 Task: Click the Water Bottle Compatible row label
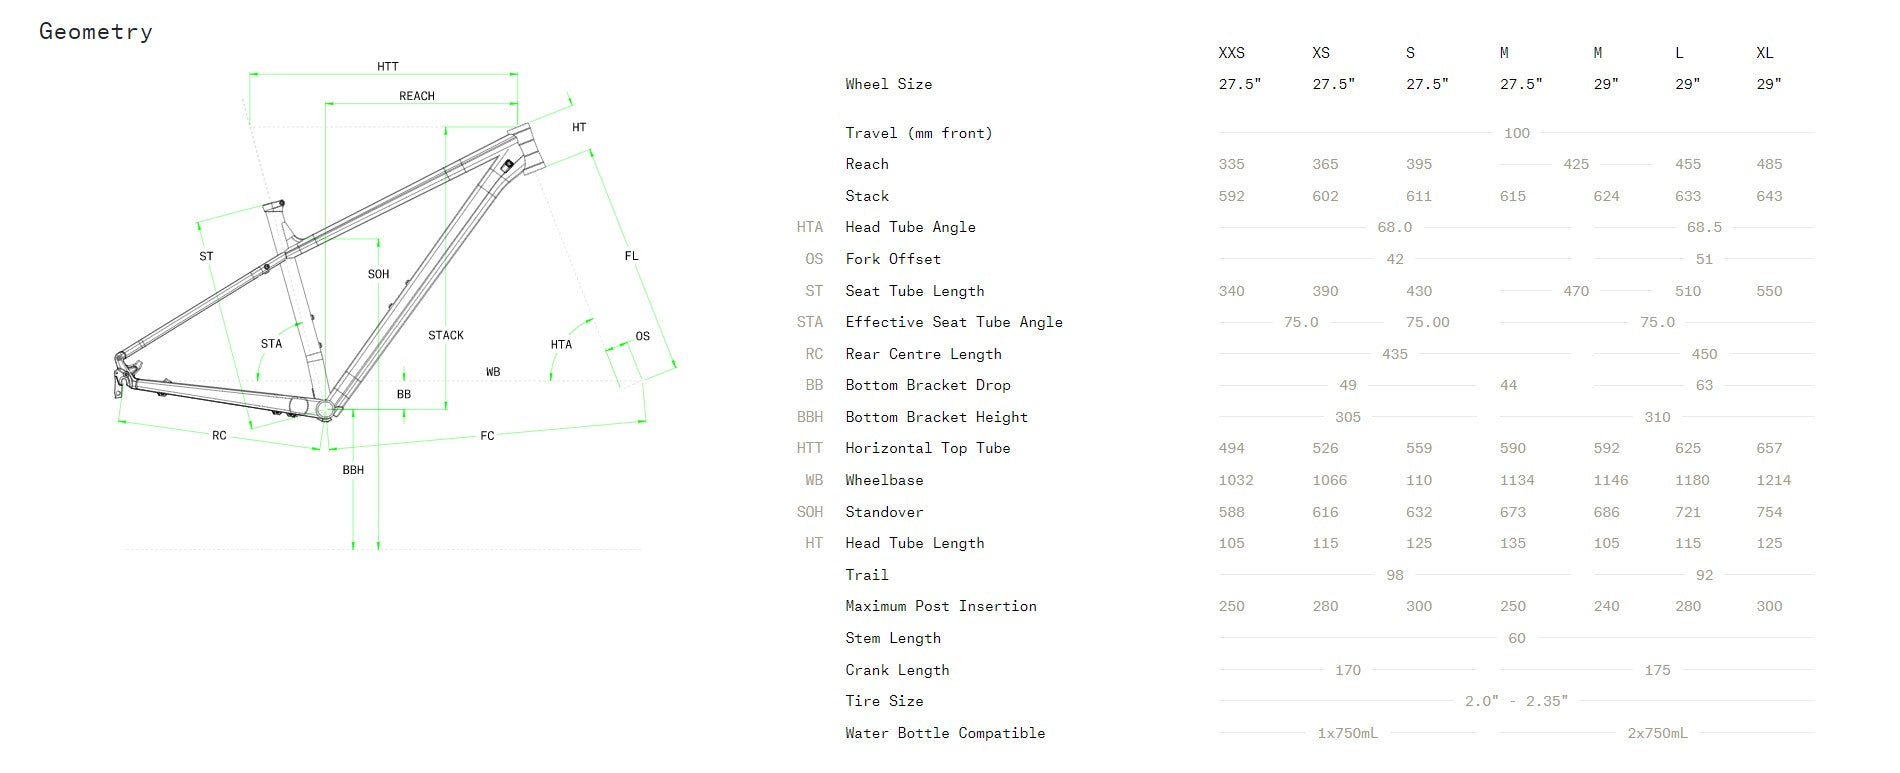tap(944, 733)
